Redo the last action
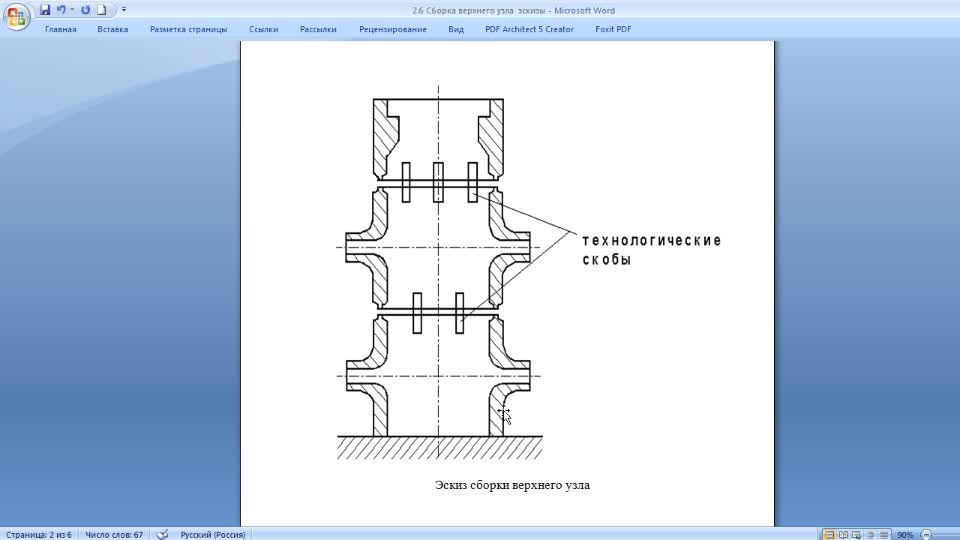 point(85,10)
